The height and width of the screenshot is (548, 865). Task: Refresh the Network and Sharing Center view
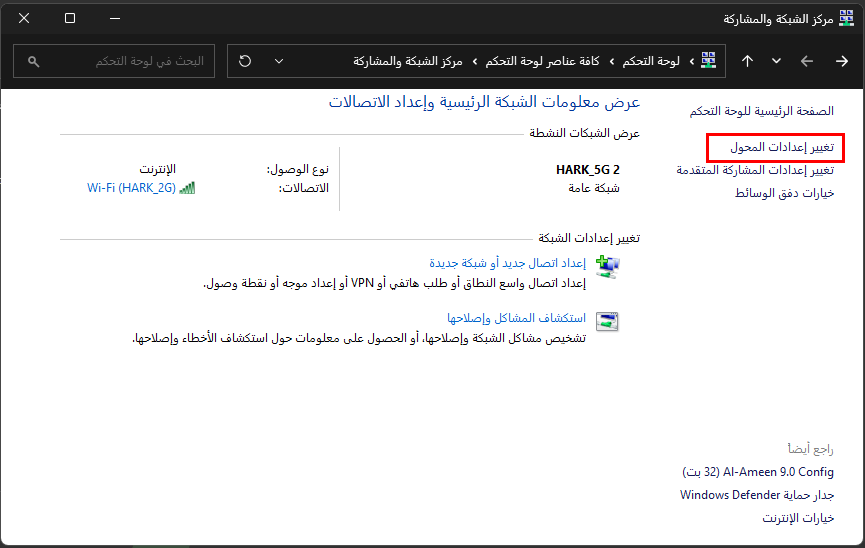(246, 61)
